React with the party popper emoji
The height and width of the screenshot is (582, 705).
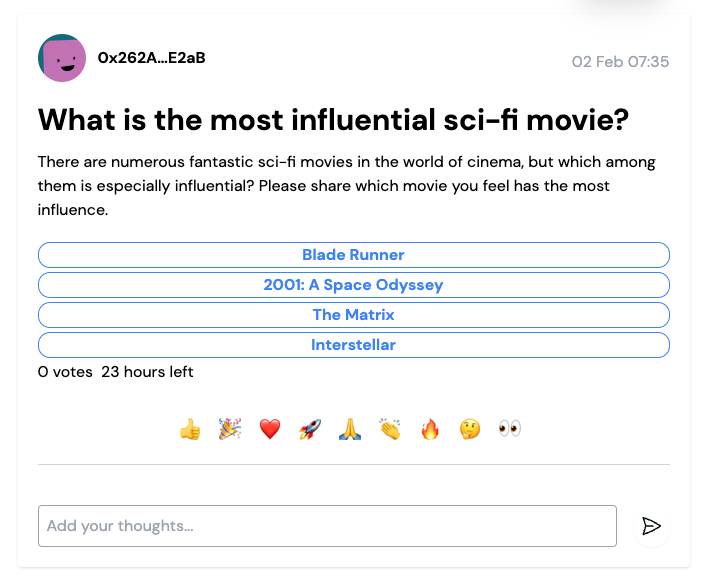pos(230,429)
